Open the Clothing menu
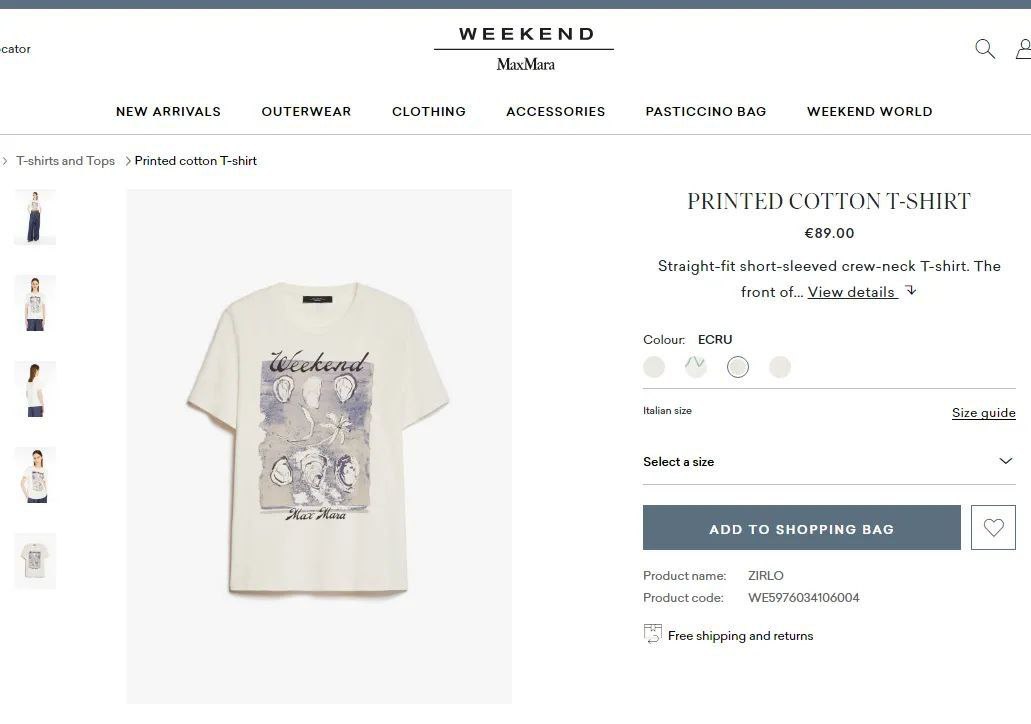The width and height of the screenshot is (1031, 724). (x=429, y=112)
